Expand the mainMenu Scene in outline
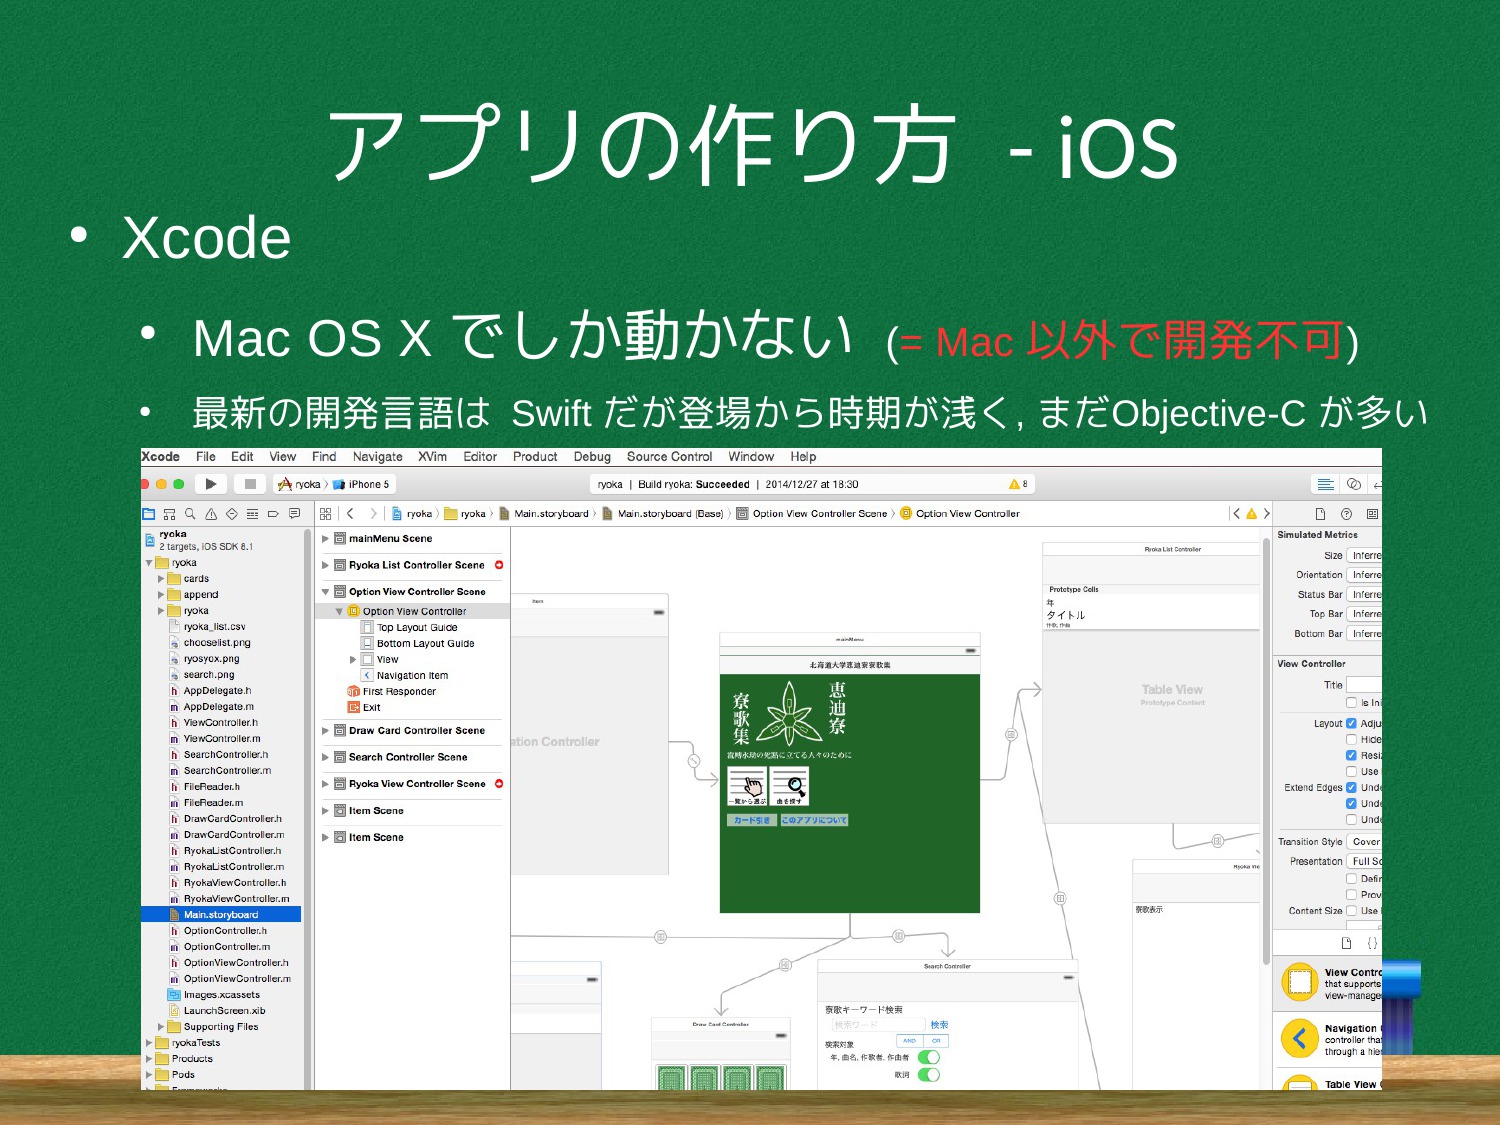Image resolution: width=1500 pixels, height=1125 pixels. coord(325,539)
